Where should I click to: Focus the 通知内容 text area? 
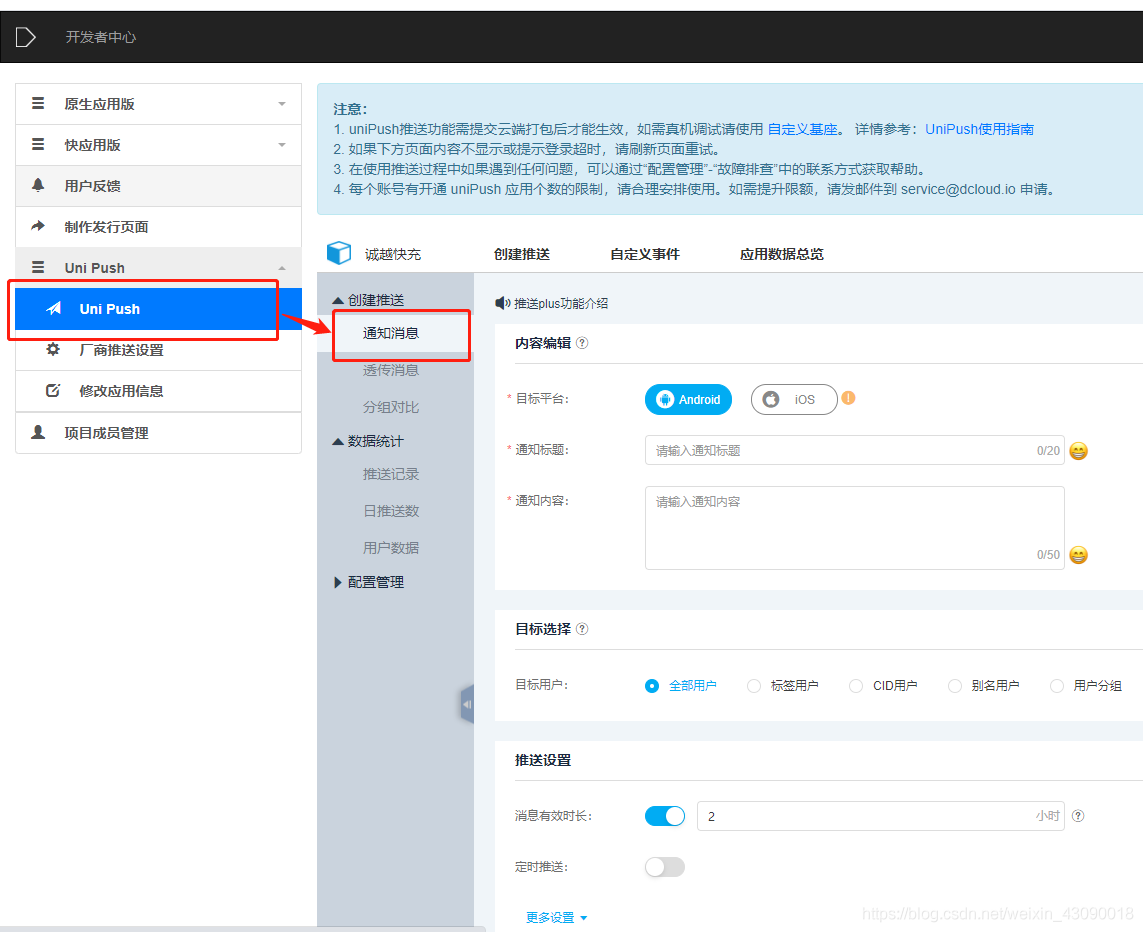point(854,528)
